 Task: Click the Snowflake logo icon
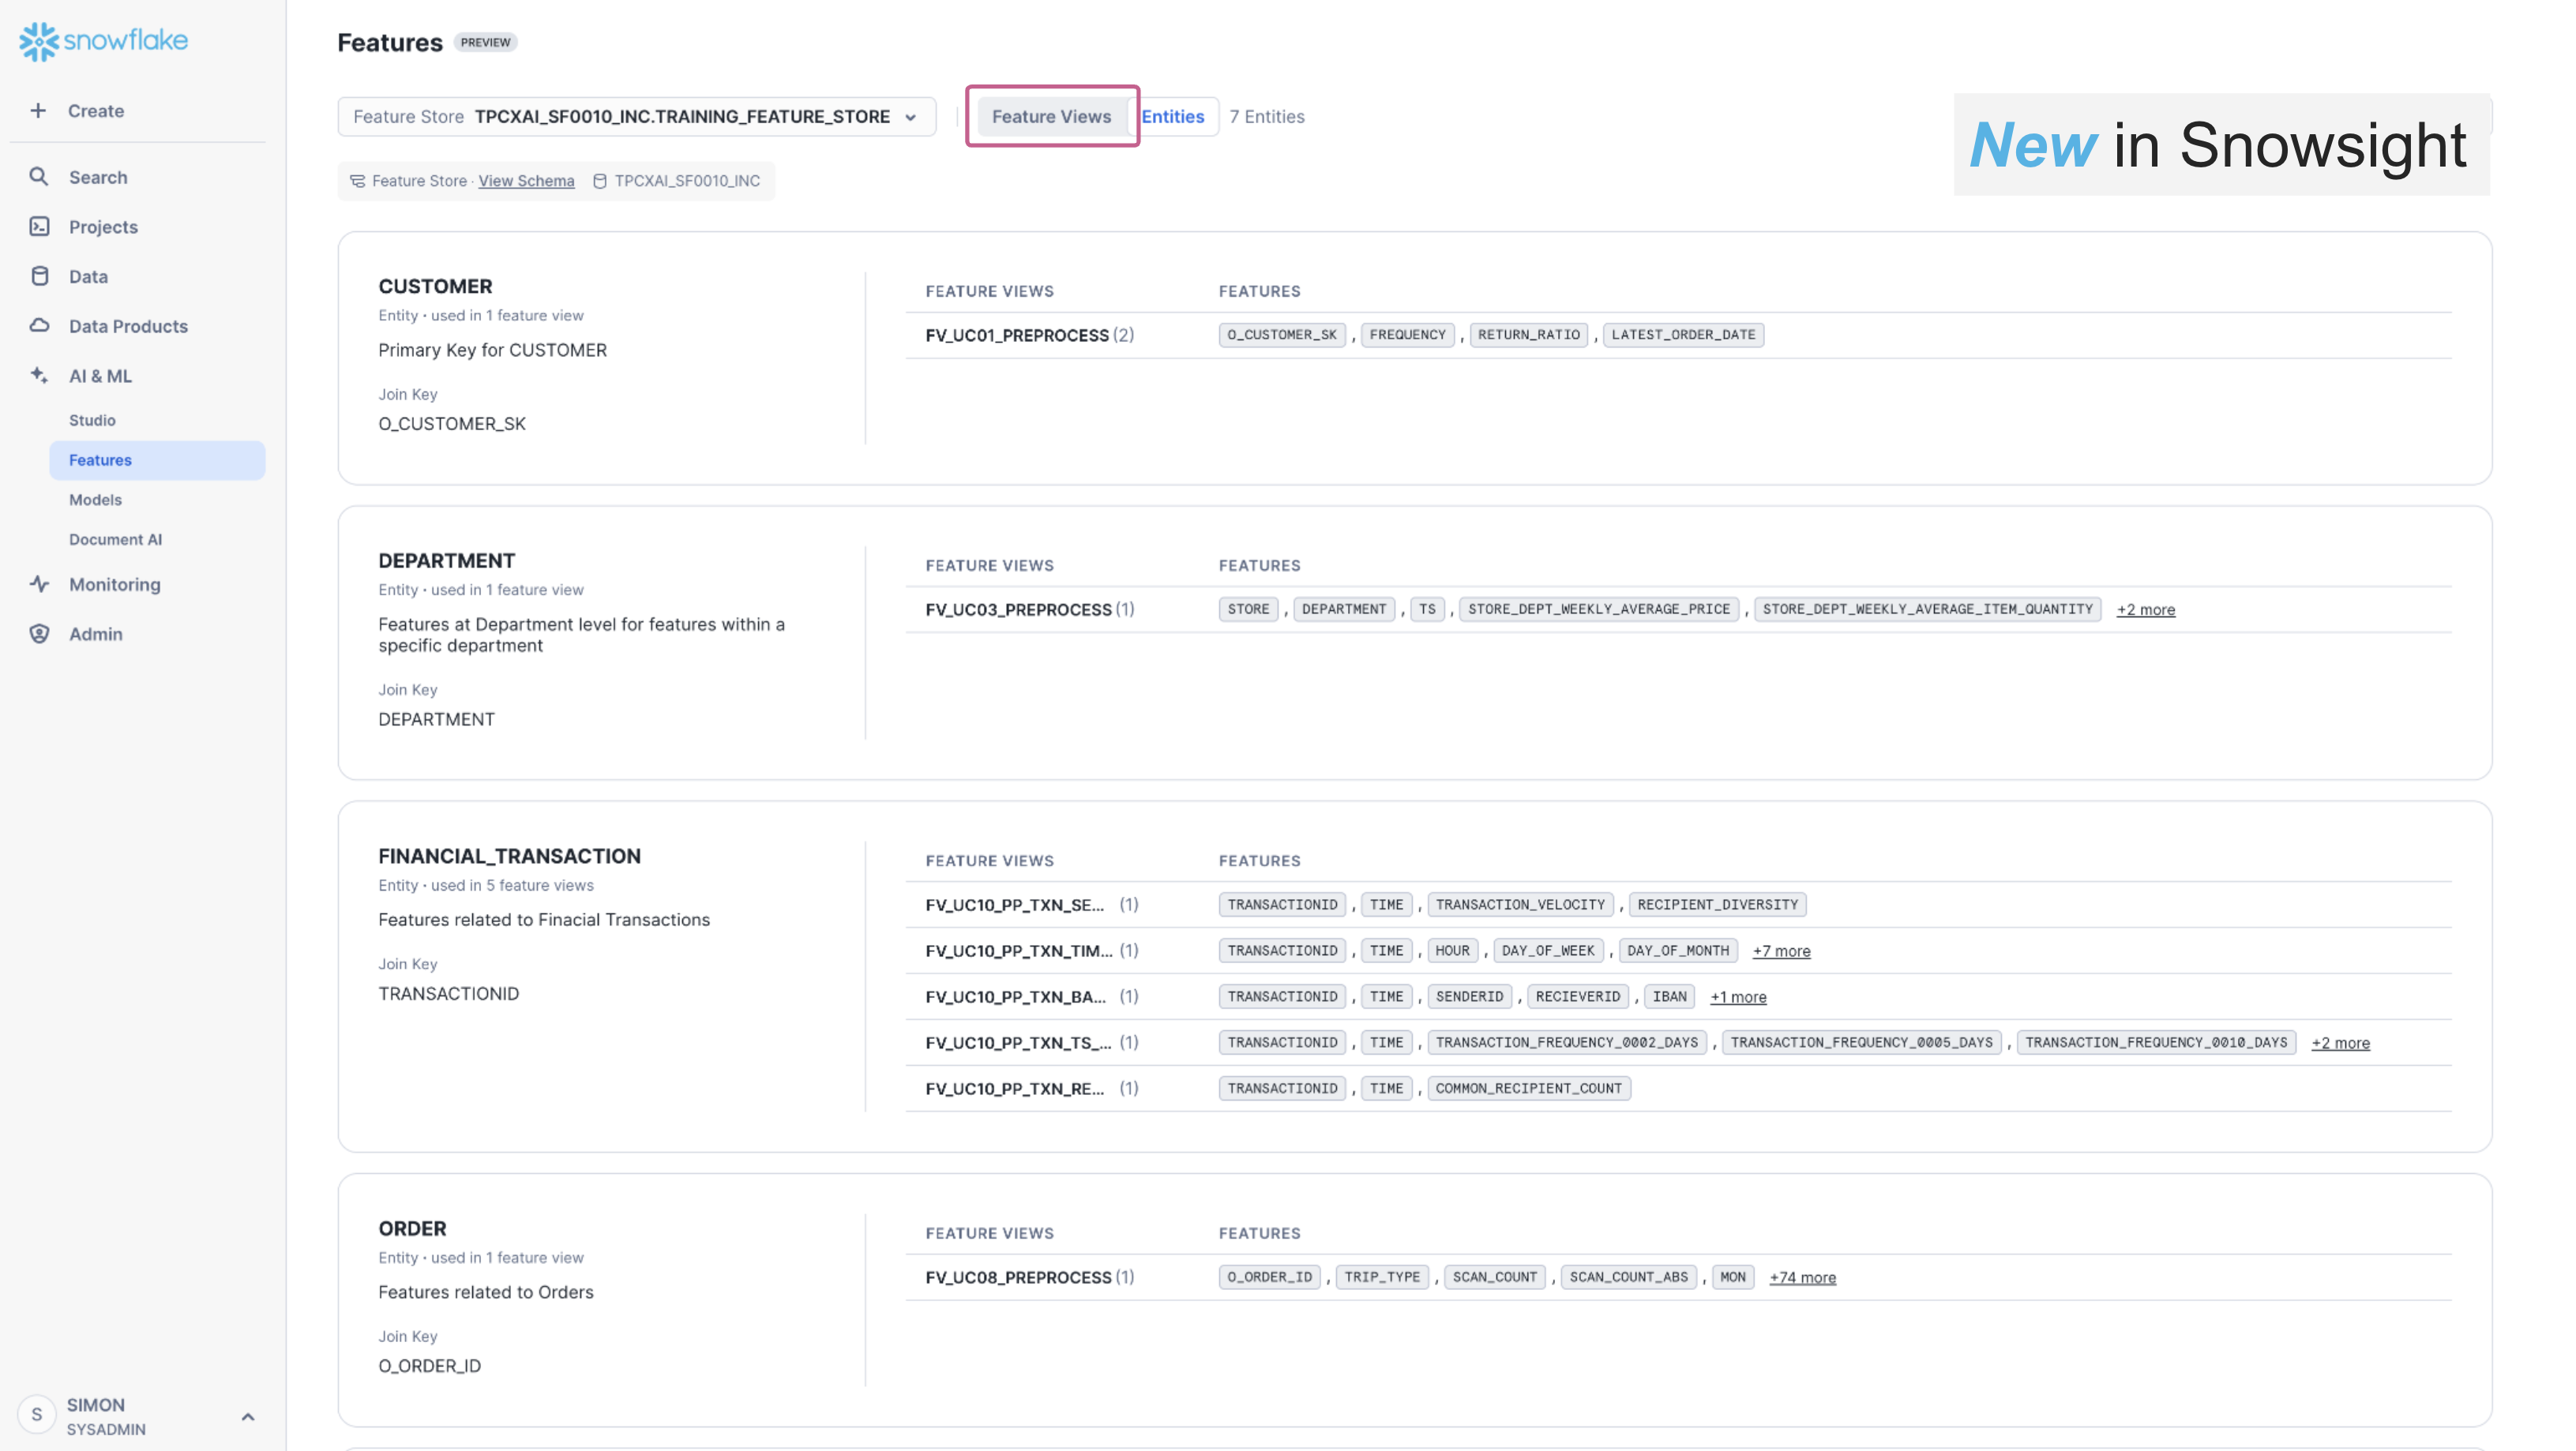click(39, 41)
